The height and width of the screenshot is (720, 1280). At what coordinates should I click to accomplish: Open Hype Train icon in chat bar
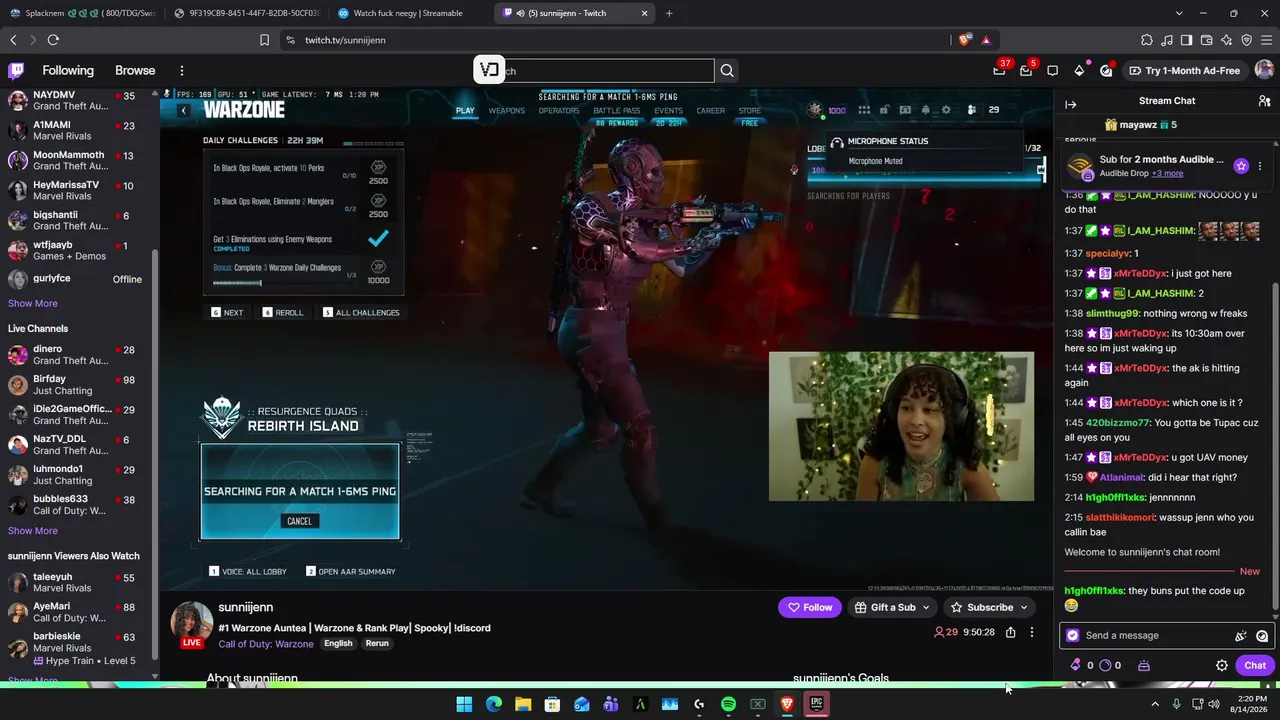pyautogui.click(x=1143, y=665)
